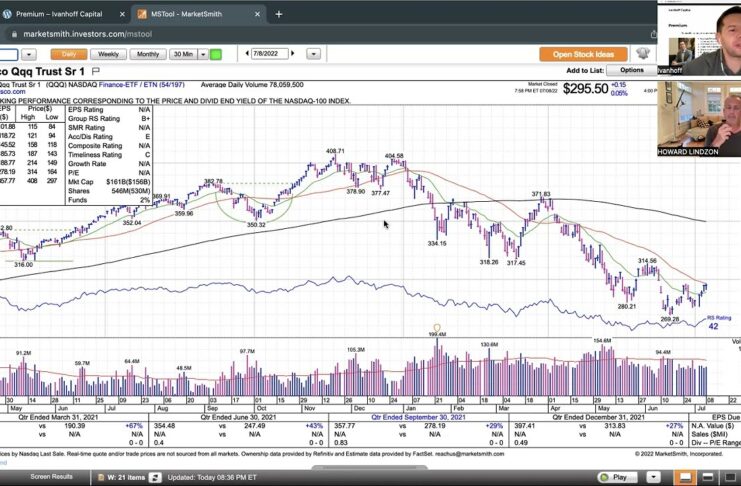Switch chart to Monthly timeframe
This screenshot has width=741, height=486.
coord(147,54)
